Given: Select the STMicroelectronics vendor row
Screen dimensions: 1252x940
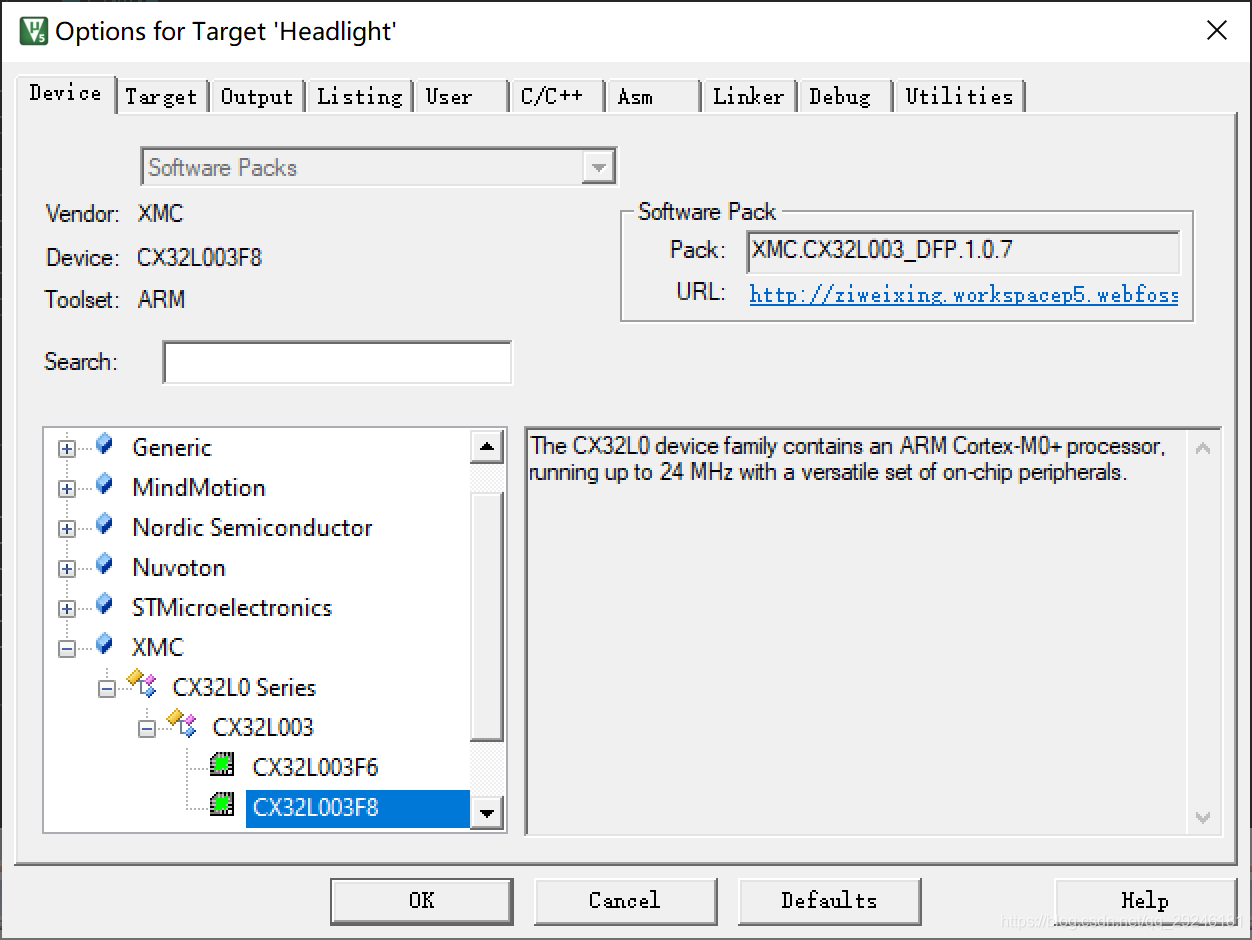Looking at the screenshot, I should (x=232, y=608).
